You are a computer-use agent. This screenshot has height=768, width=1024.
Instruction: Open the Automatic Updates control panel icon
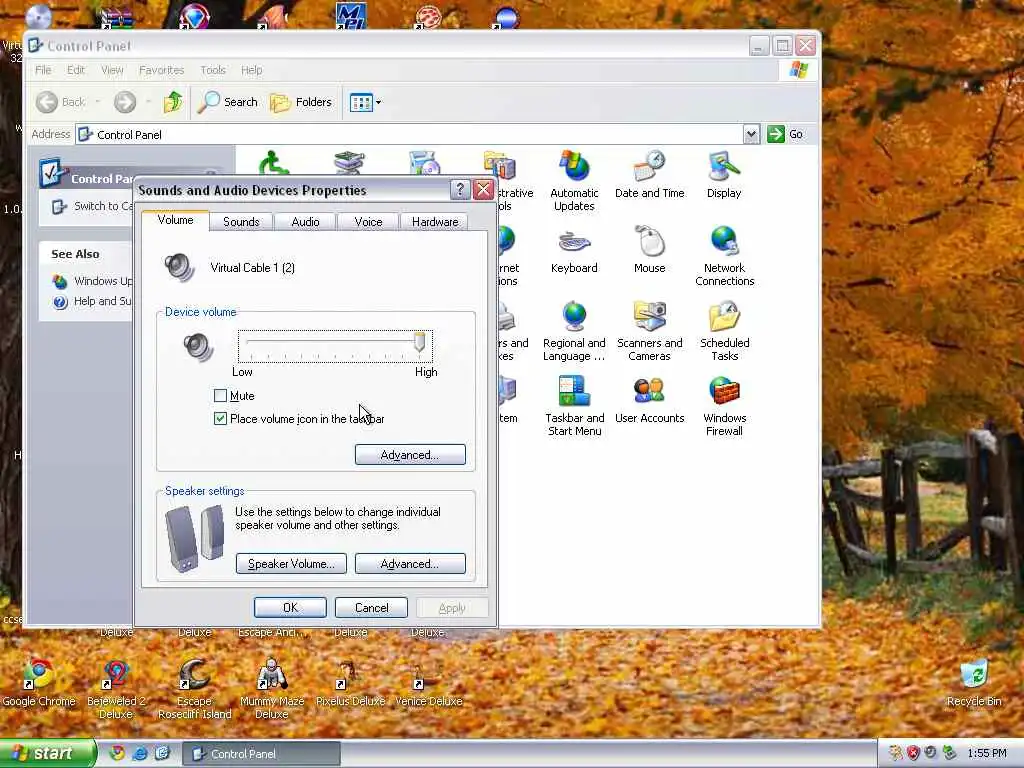click(x=574, y=180)
